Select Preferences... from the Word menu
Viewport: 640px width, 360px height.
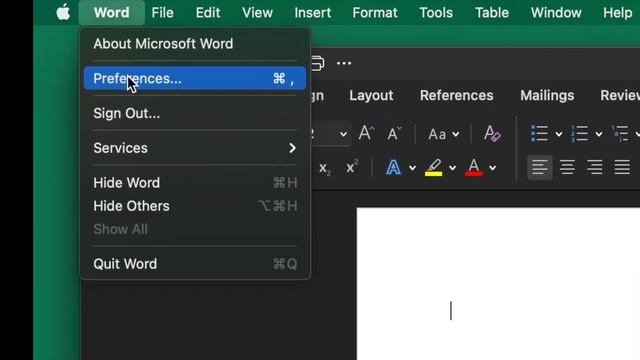click(x=195, y=78)
